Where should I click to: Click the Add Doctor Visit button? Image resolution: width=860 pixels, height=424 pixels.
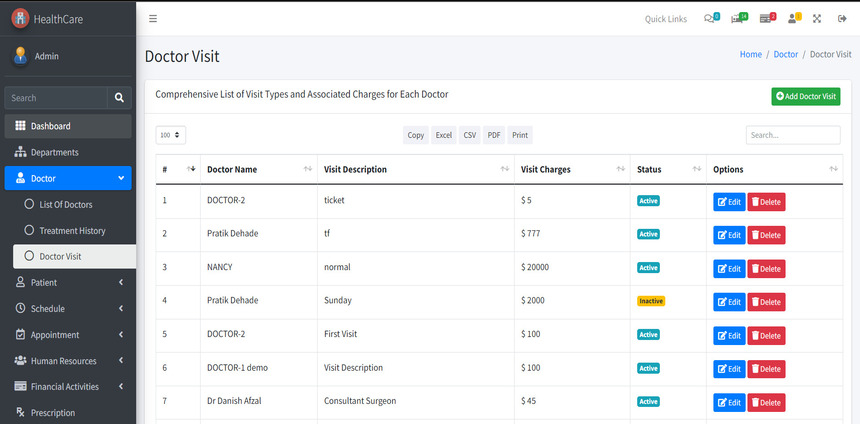point(806,96)
